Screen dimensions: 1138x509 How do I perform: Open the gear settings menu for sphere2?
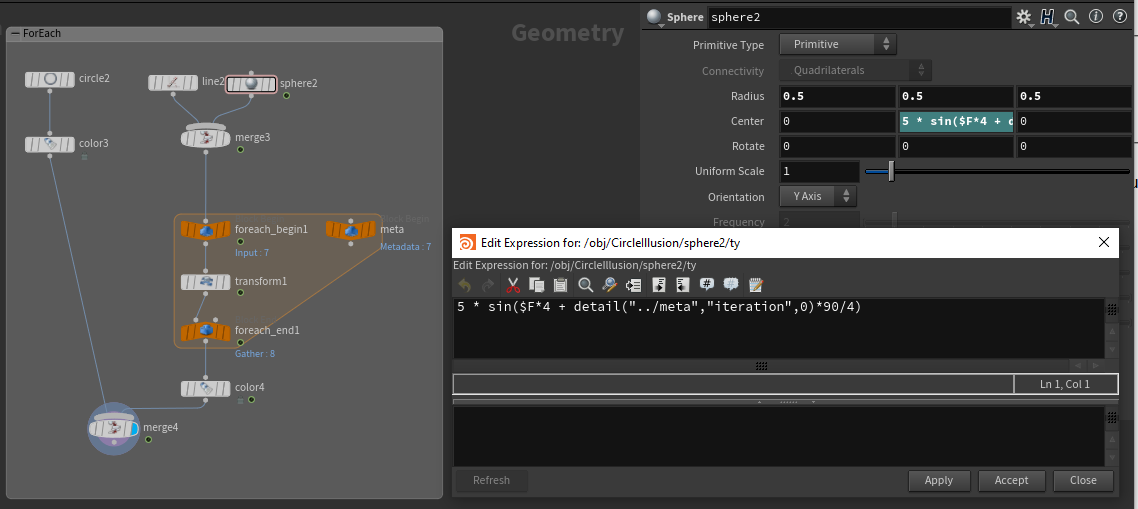[1024, 17]
